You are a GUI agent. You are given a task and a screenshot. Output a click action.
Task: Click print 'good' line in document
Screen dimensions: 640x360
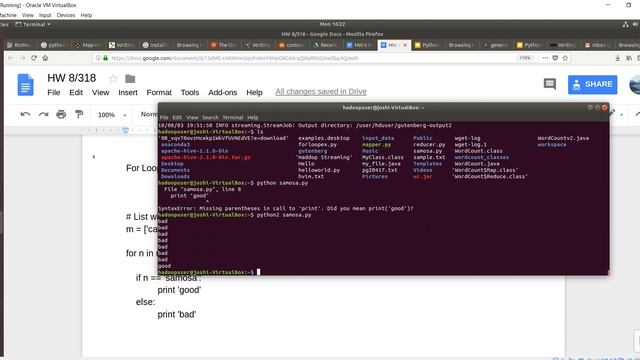(179, 290)
